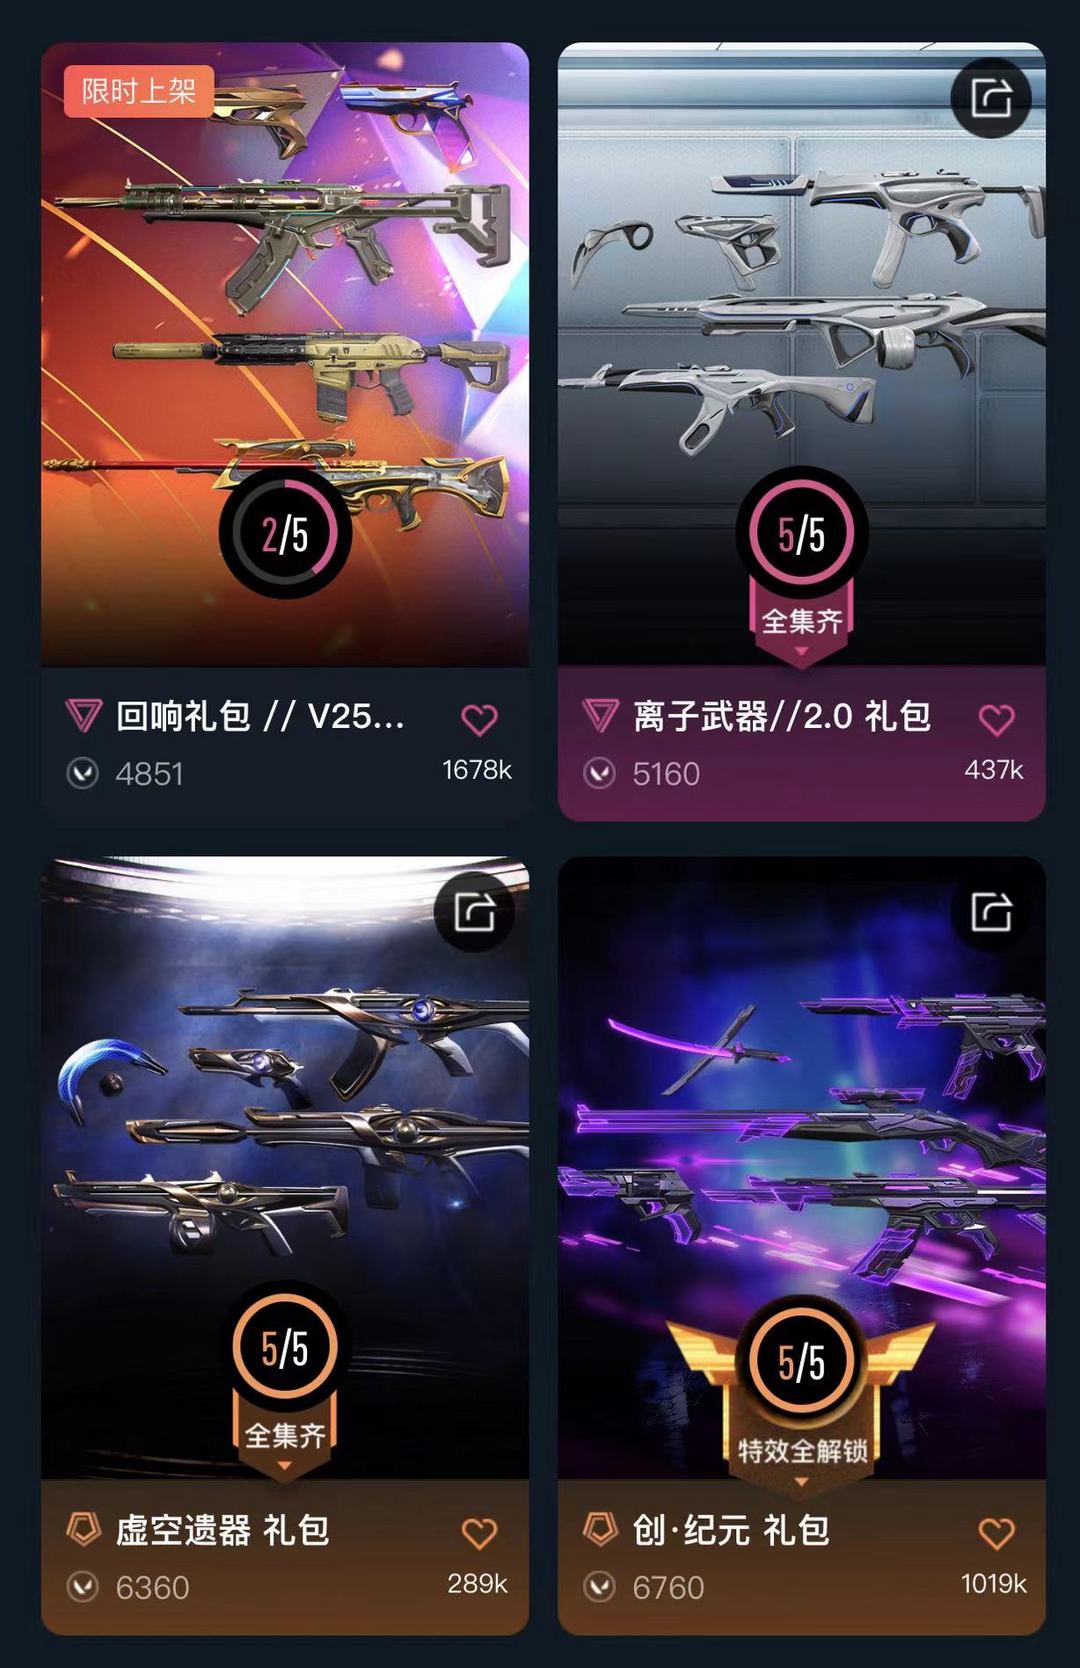Click pink tier triangle icon beside 离子武器//2.0
The width and height of the screenshot is (1080, 1668).
coord(600,716)
